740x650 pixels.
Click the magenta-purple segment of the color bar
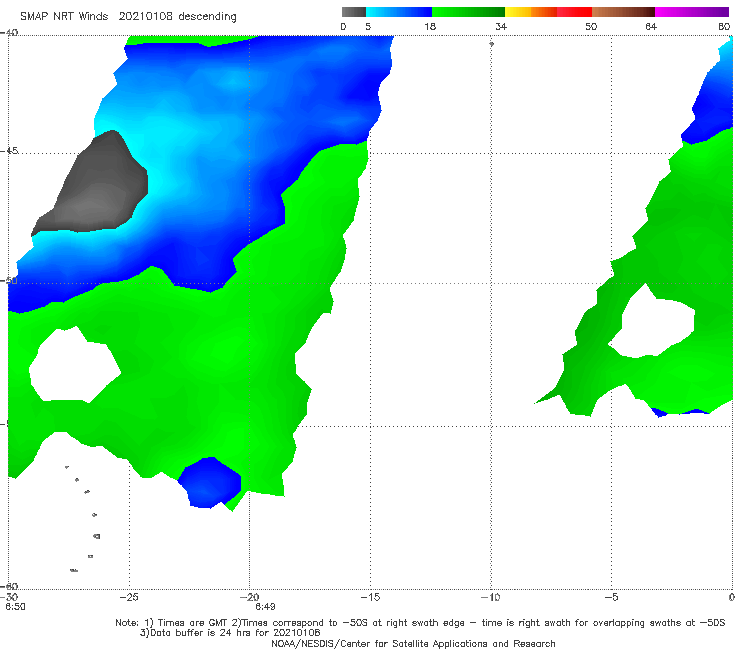[692, 12]
